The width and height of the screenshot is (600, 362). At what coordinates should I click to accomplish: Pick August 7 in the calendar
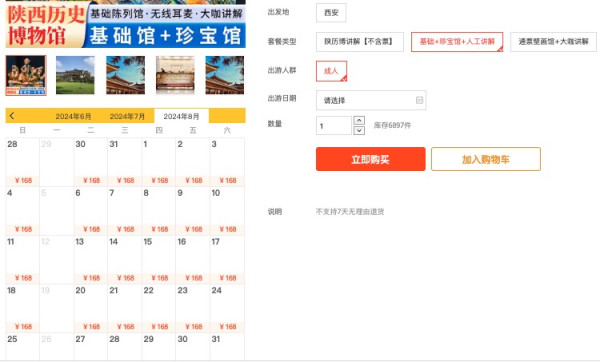[125, 211]
